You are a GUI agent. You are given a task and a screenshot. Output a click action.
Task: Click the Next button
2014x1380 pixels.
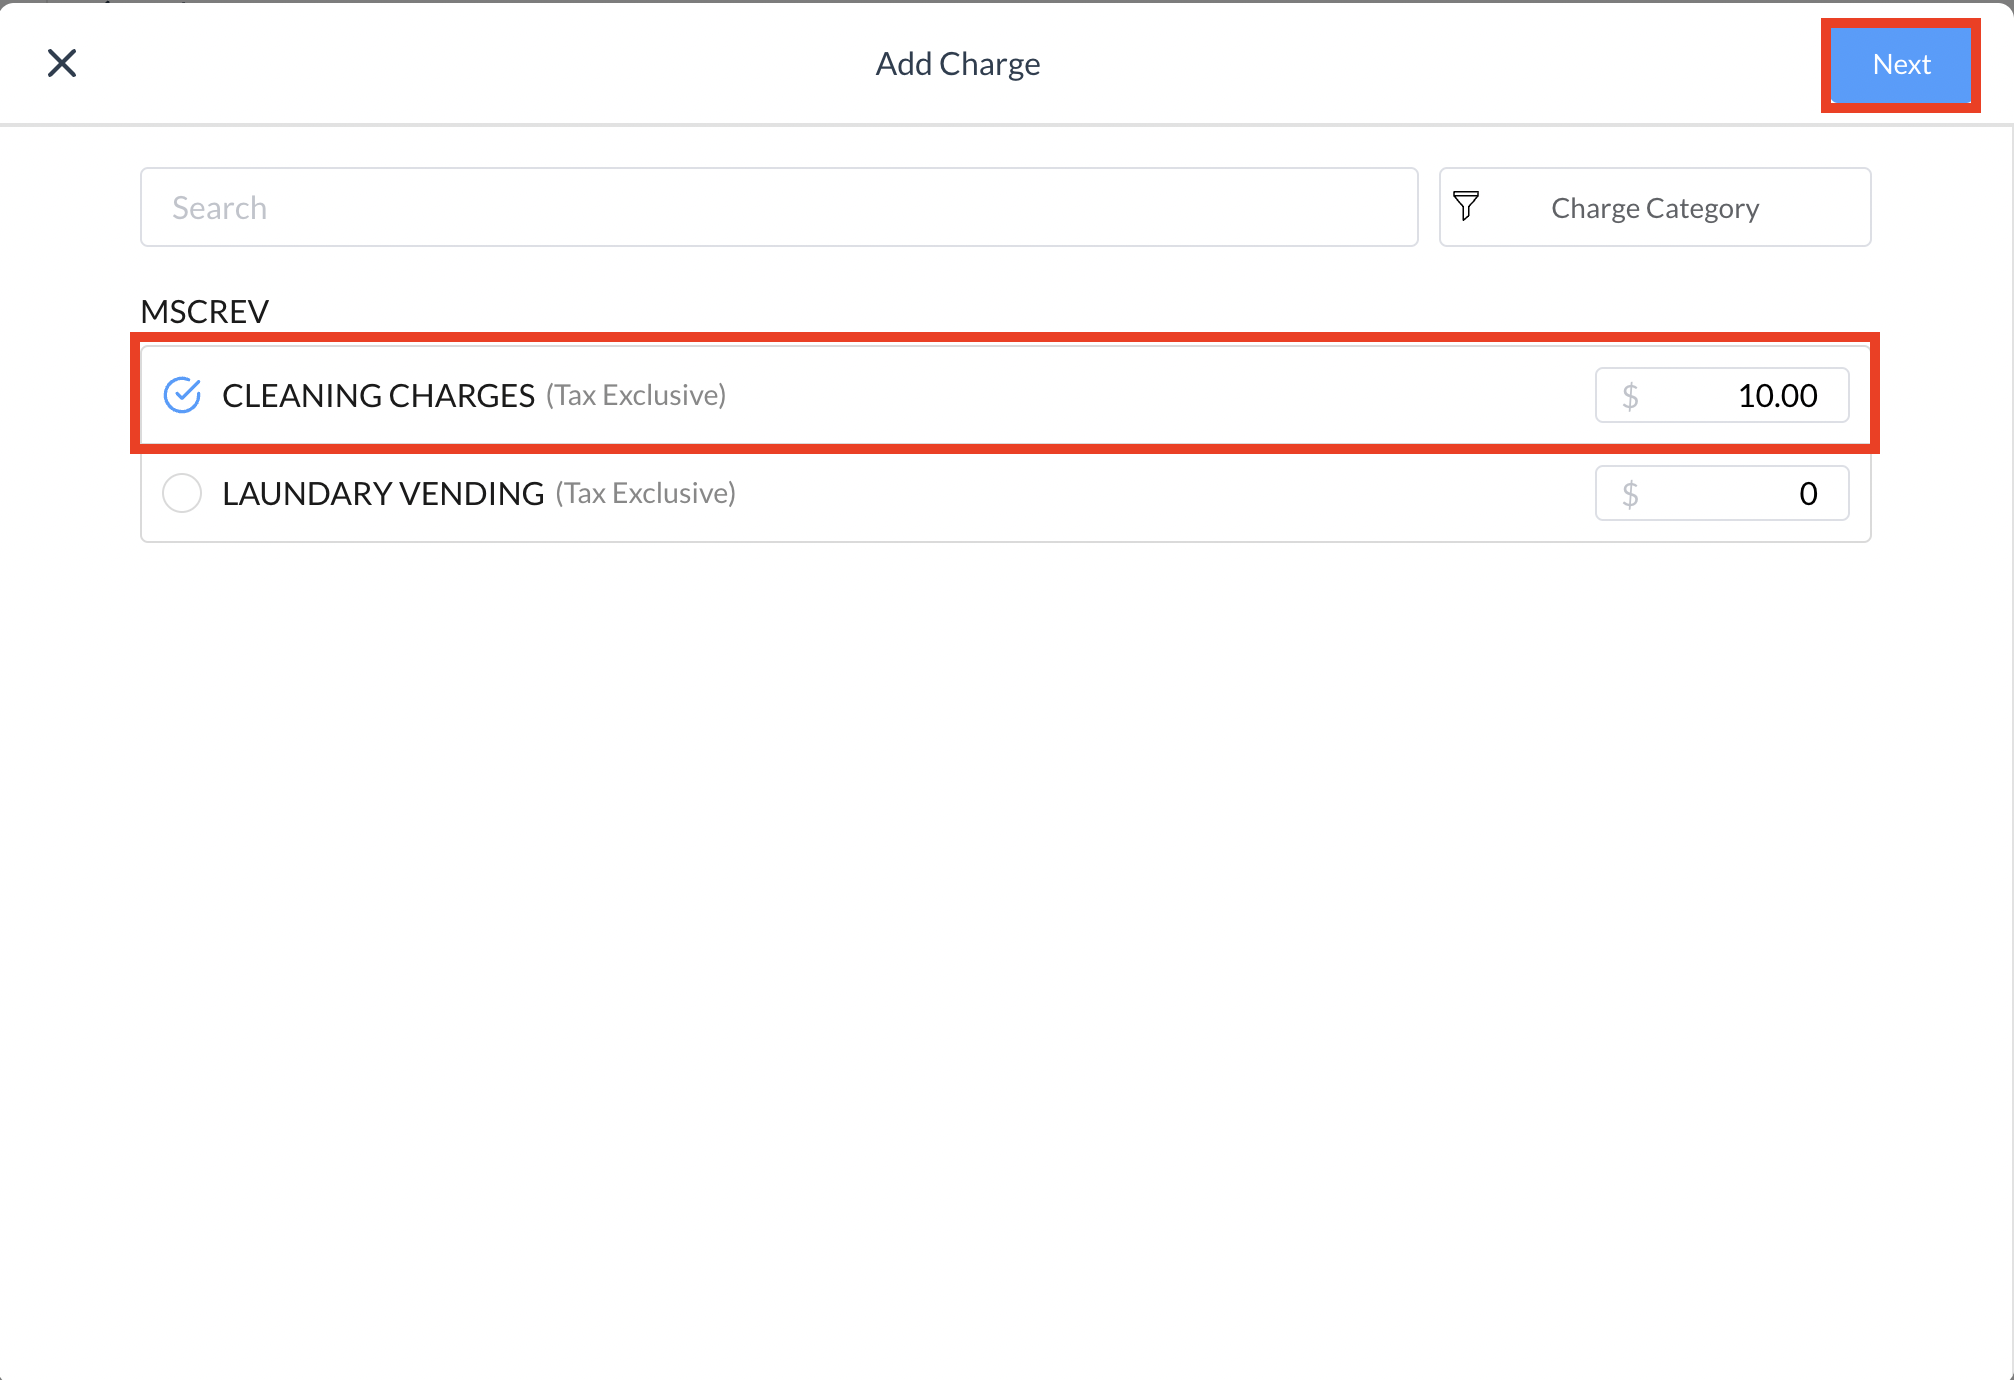coord(1900,65)
